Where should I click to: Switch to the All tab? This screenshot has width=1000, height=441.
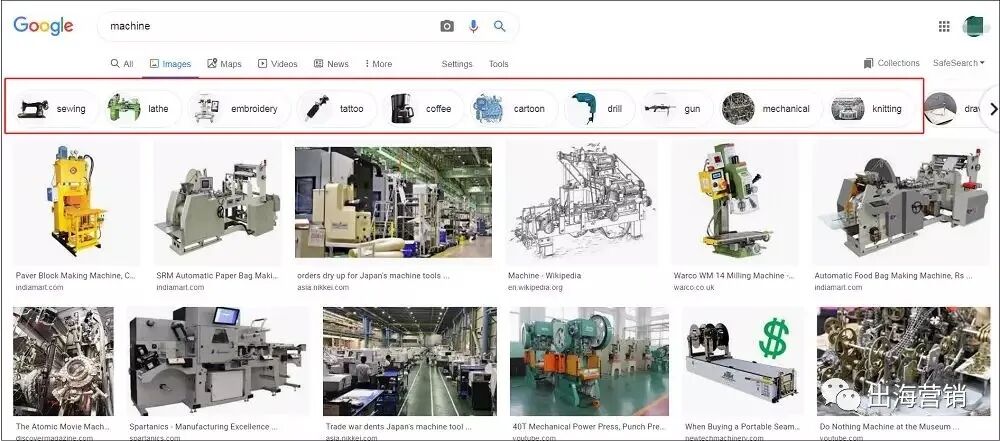click(122, 64)
